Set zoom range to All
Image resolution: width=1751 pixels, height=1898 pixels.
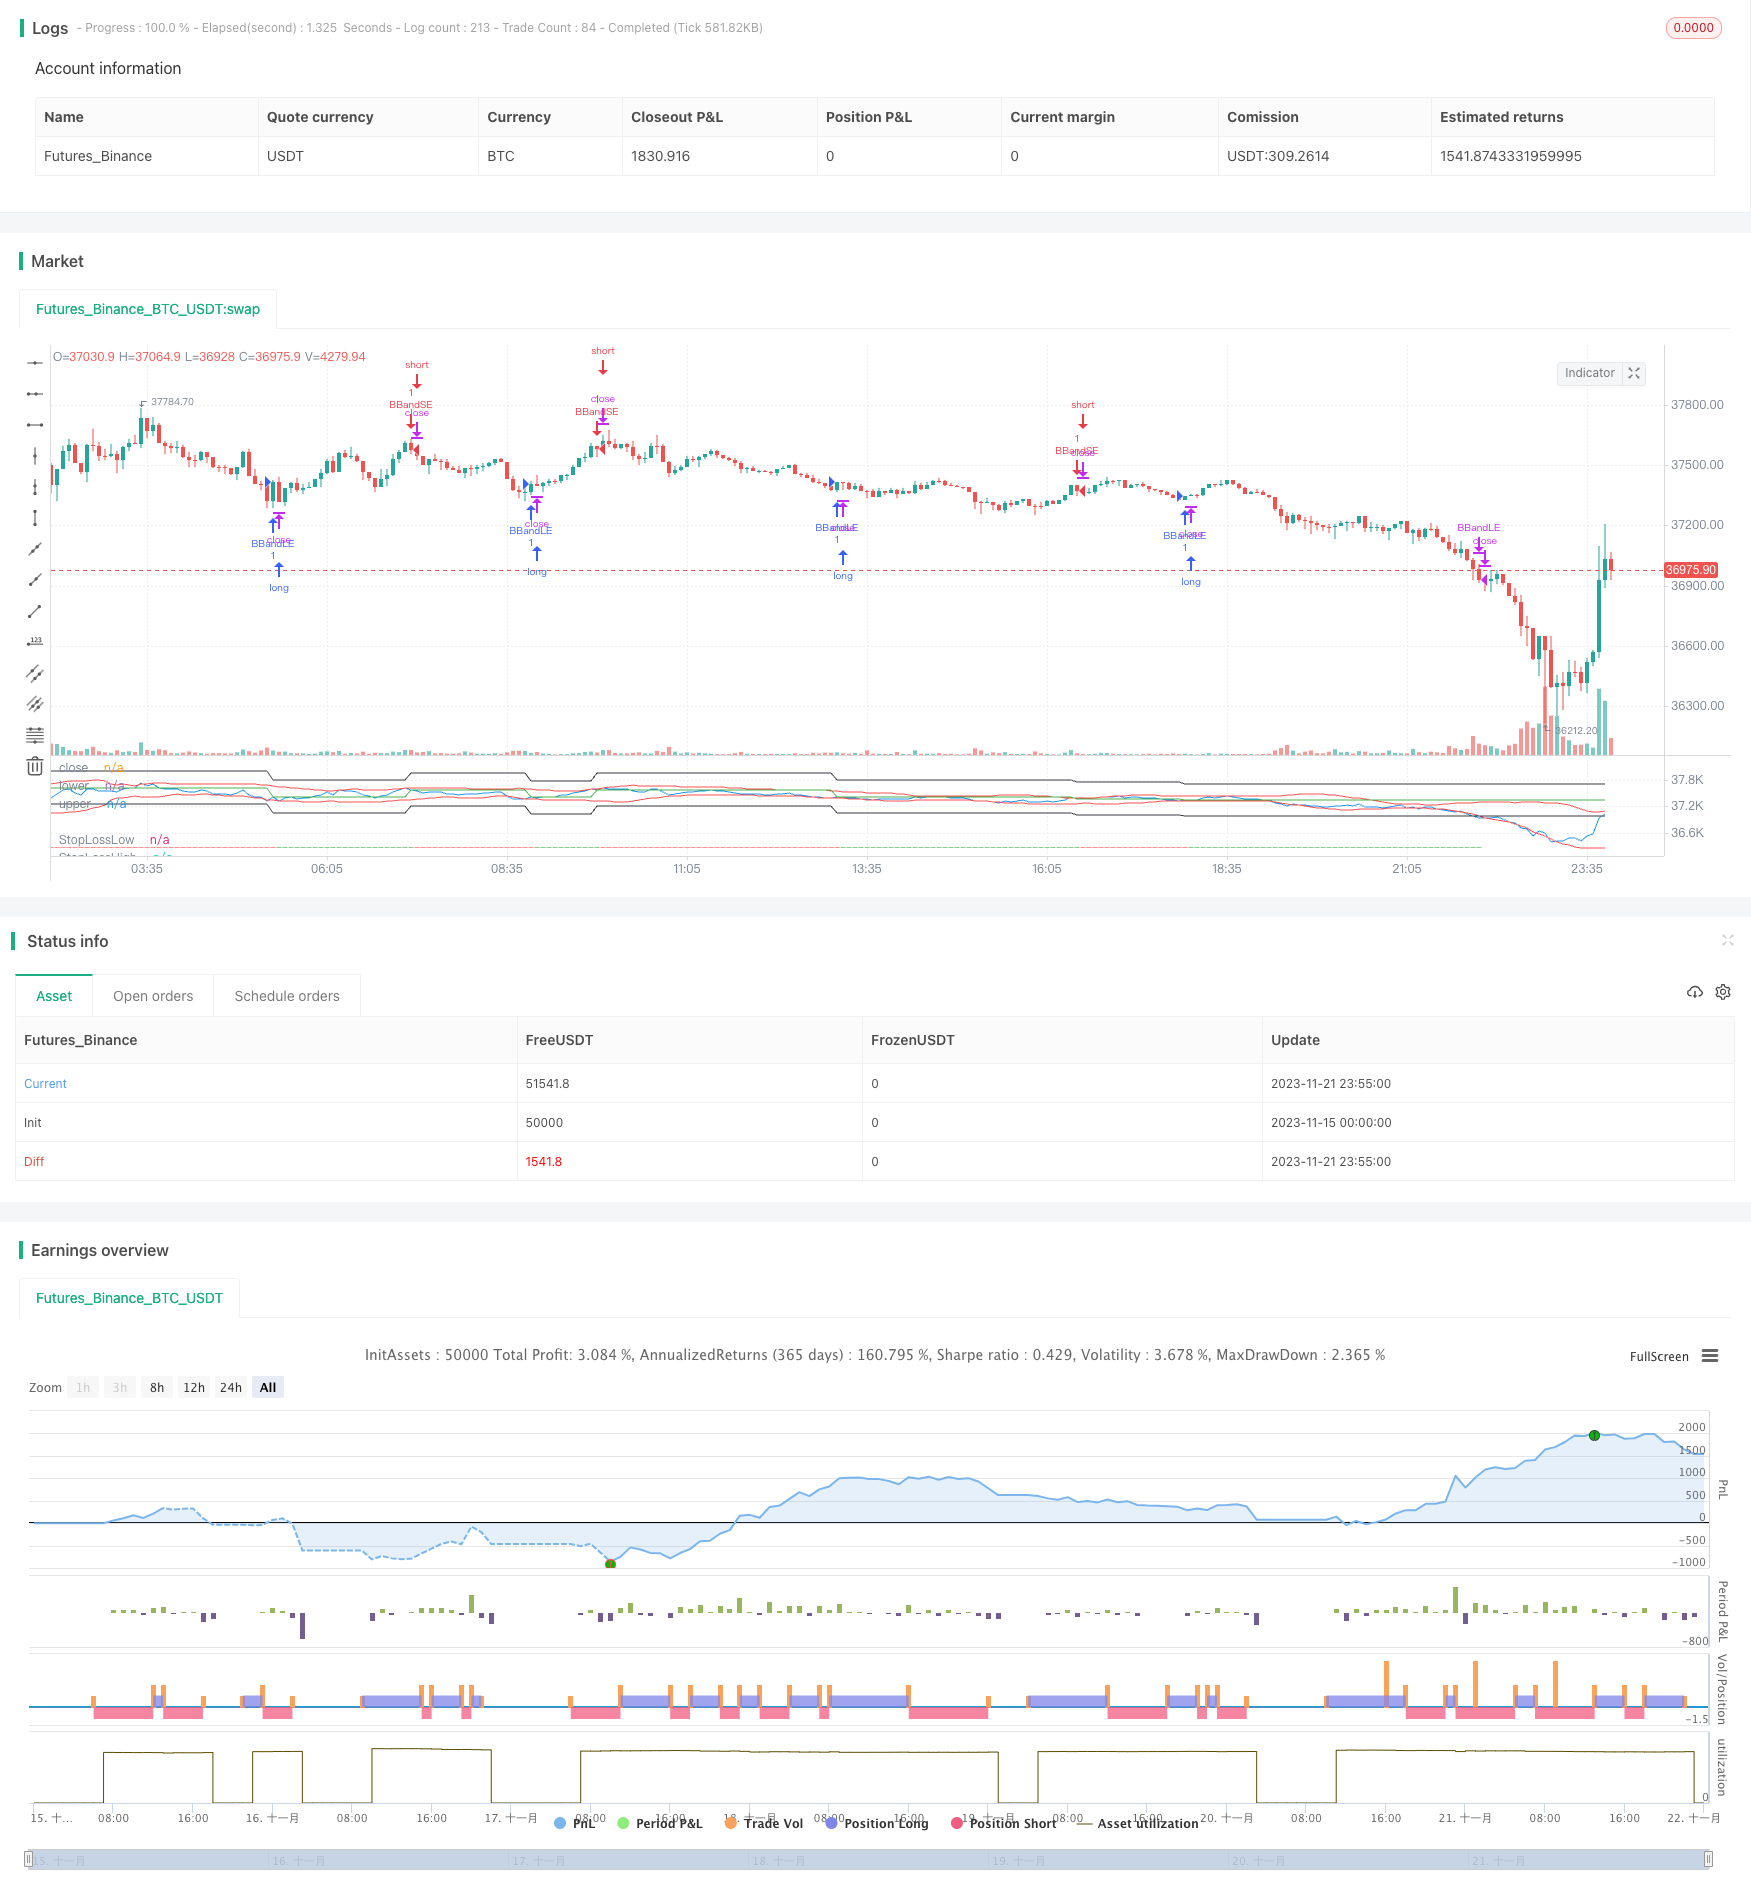(268, 1387)
